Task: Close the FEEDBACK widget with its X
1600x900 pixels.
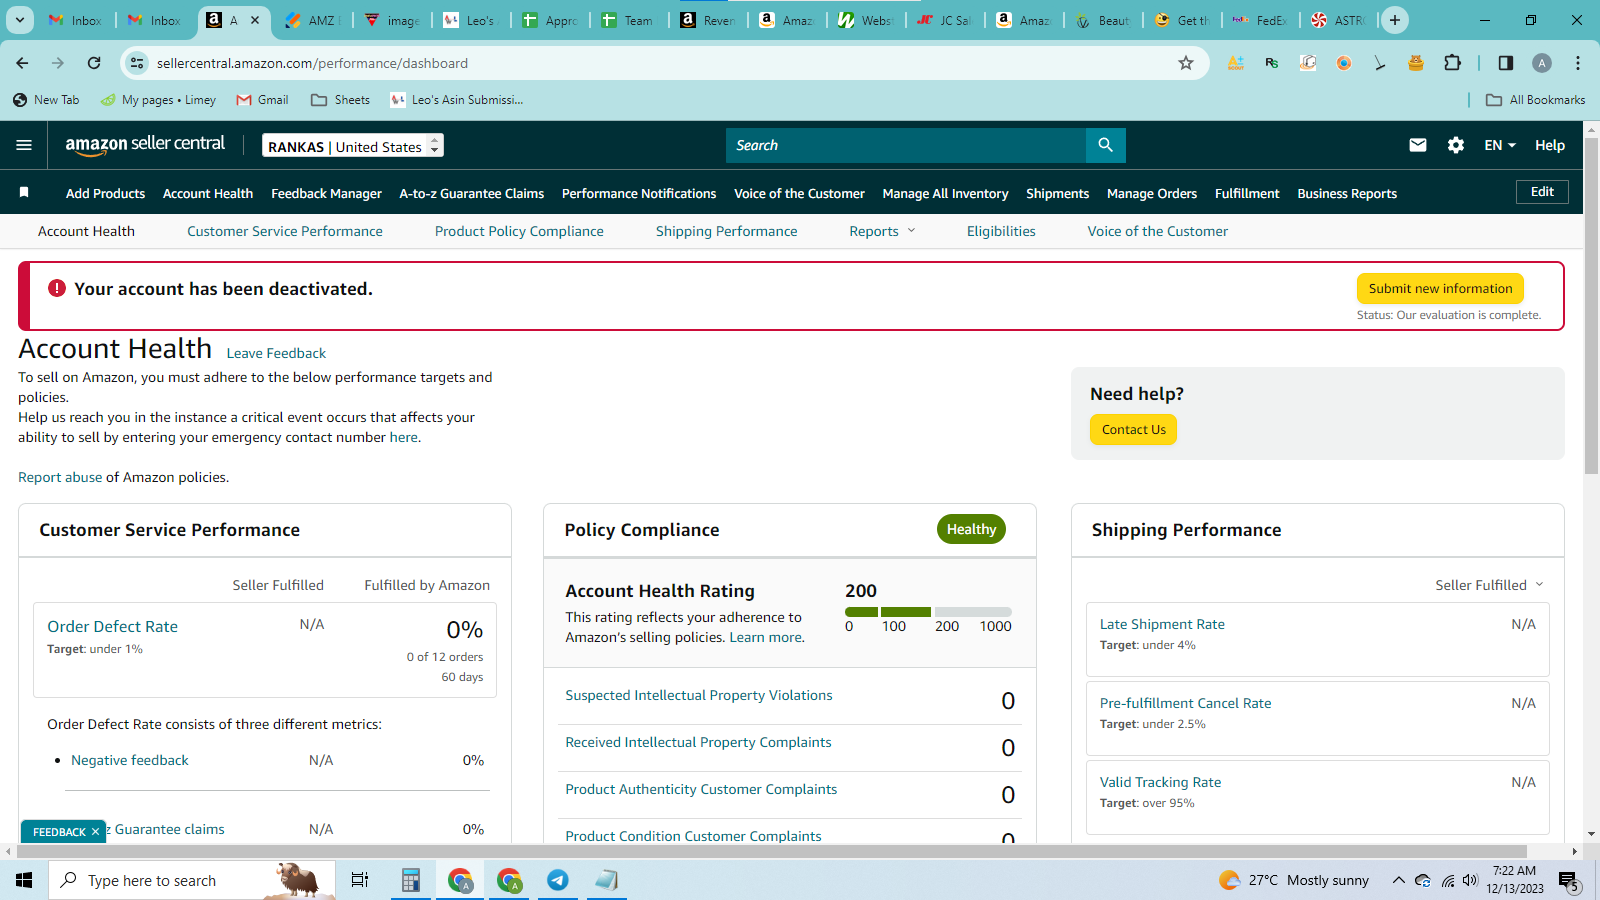Action: click(x=95, y=832)
